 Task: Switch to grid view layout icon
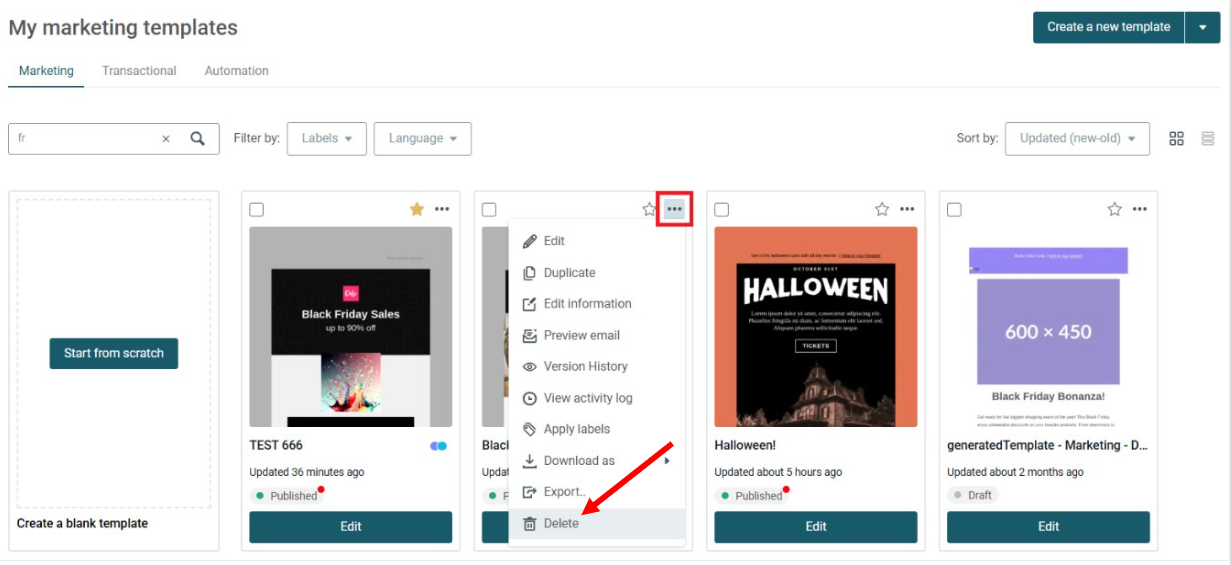tap(1177, 138)
